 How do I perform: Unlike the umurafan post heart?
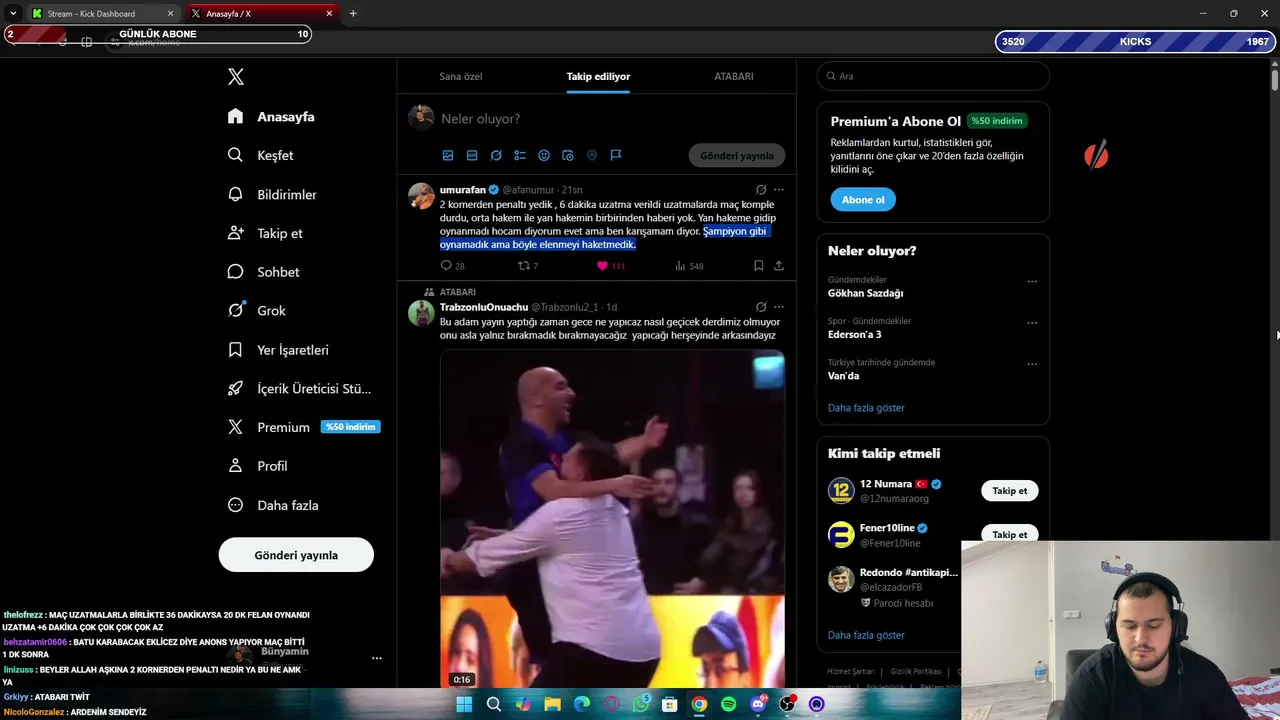pos(602,266)
